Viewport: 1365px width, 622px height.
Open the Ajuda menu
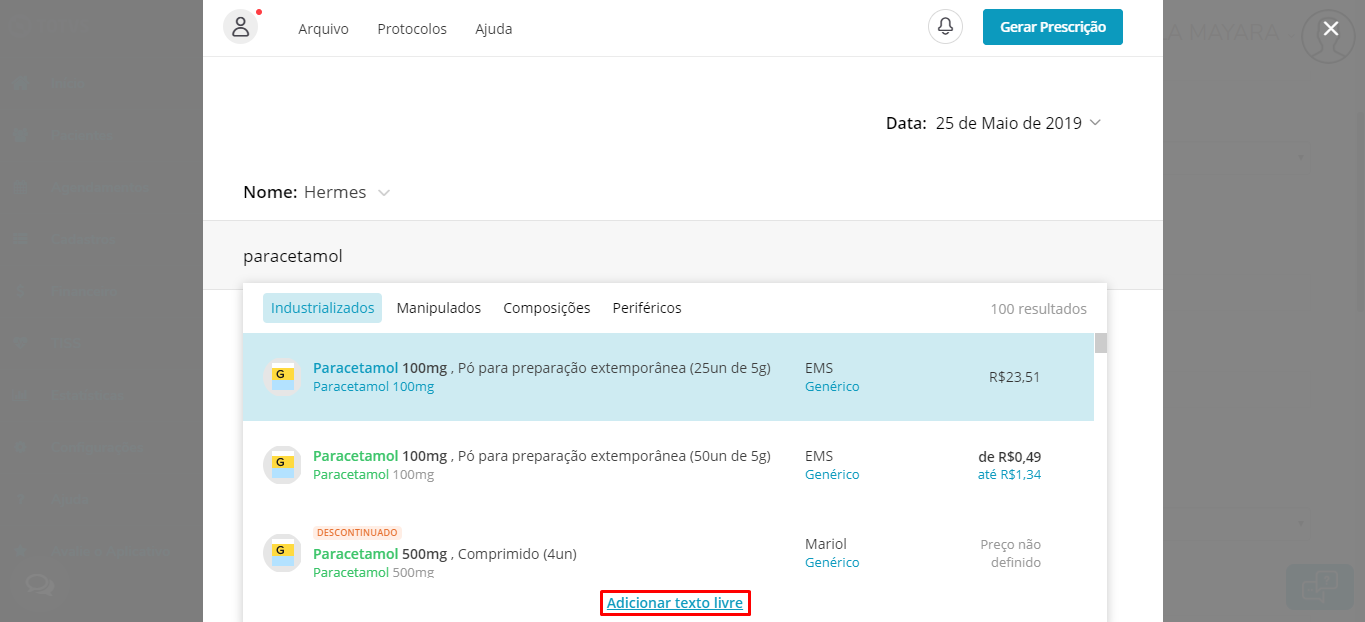coord(494,29)
